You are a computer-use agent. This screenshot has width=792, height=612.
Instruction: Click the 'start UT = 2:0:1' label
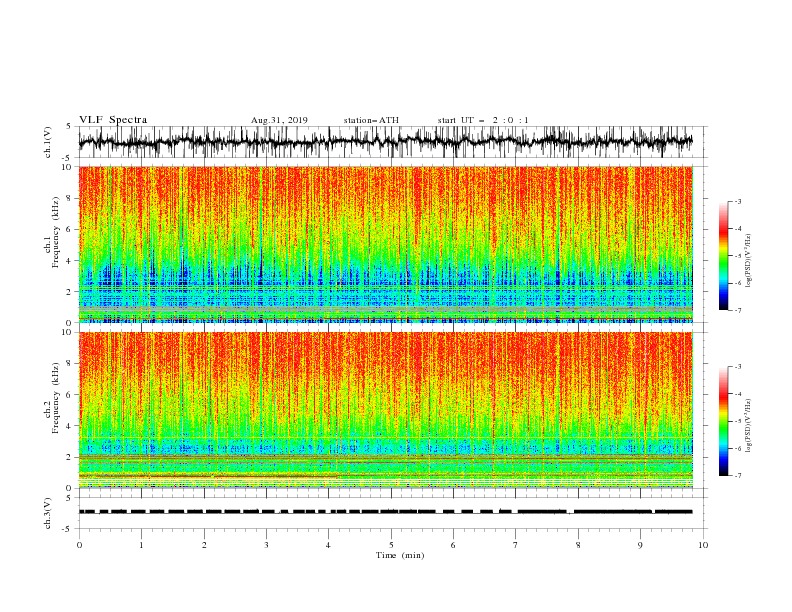(x=483, y=120)
